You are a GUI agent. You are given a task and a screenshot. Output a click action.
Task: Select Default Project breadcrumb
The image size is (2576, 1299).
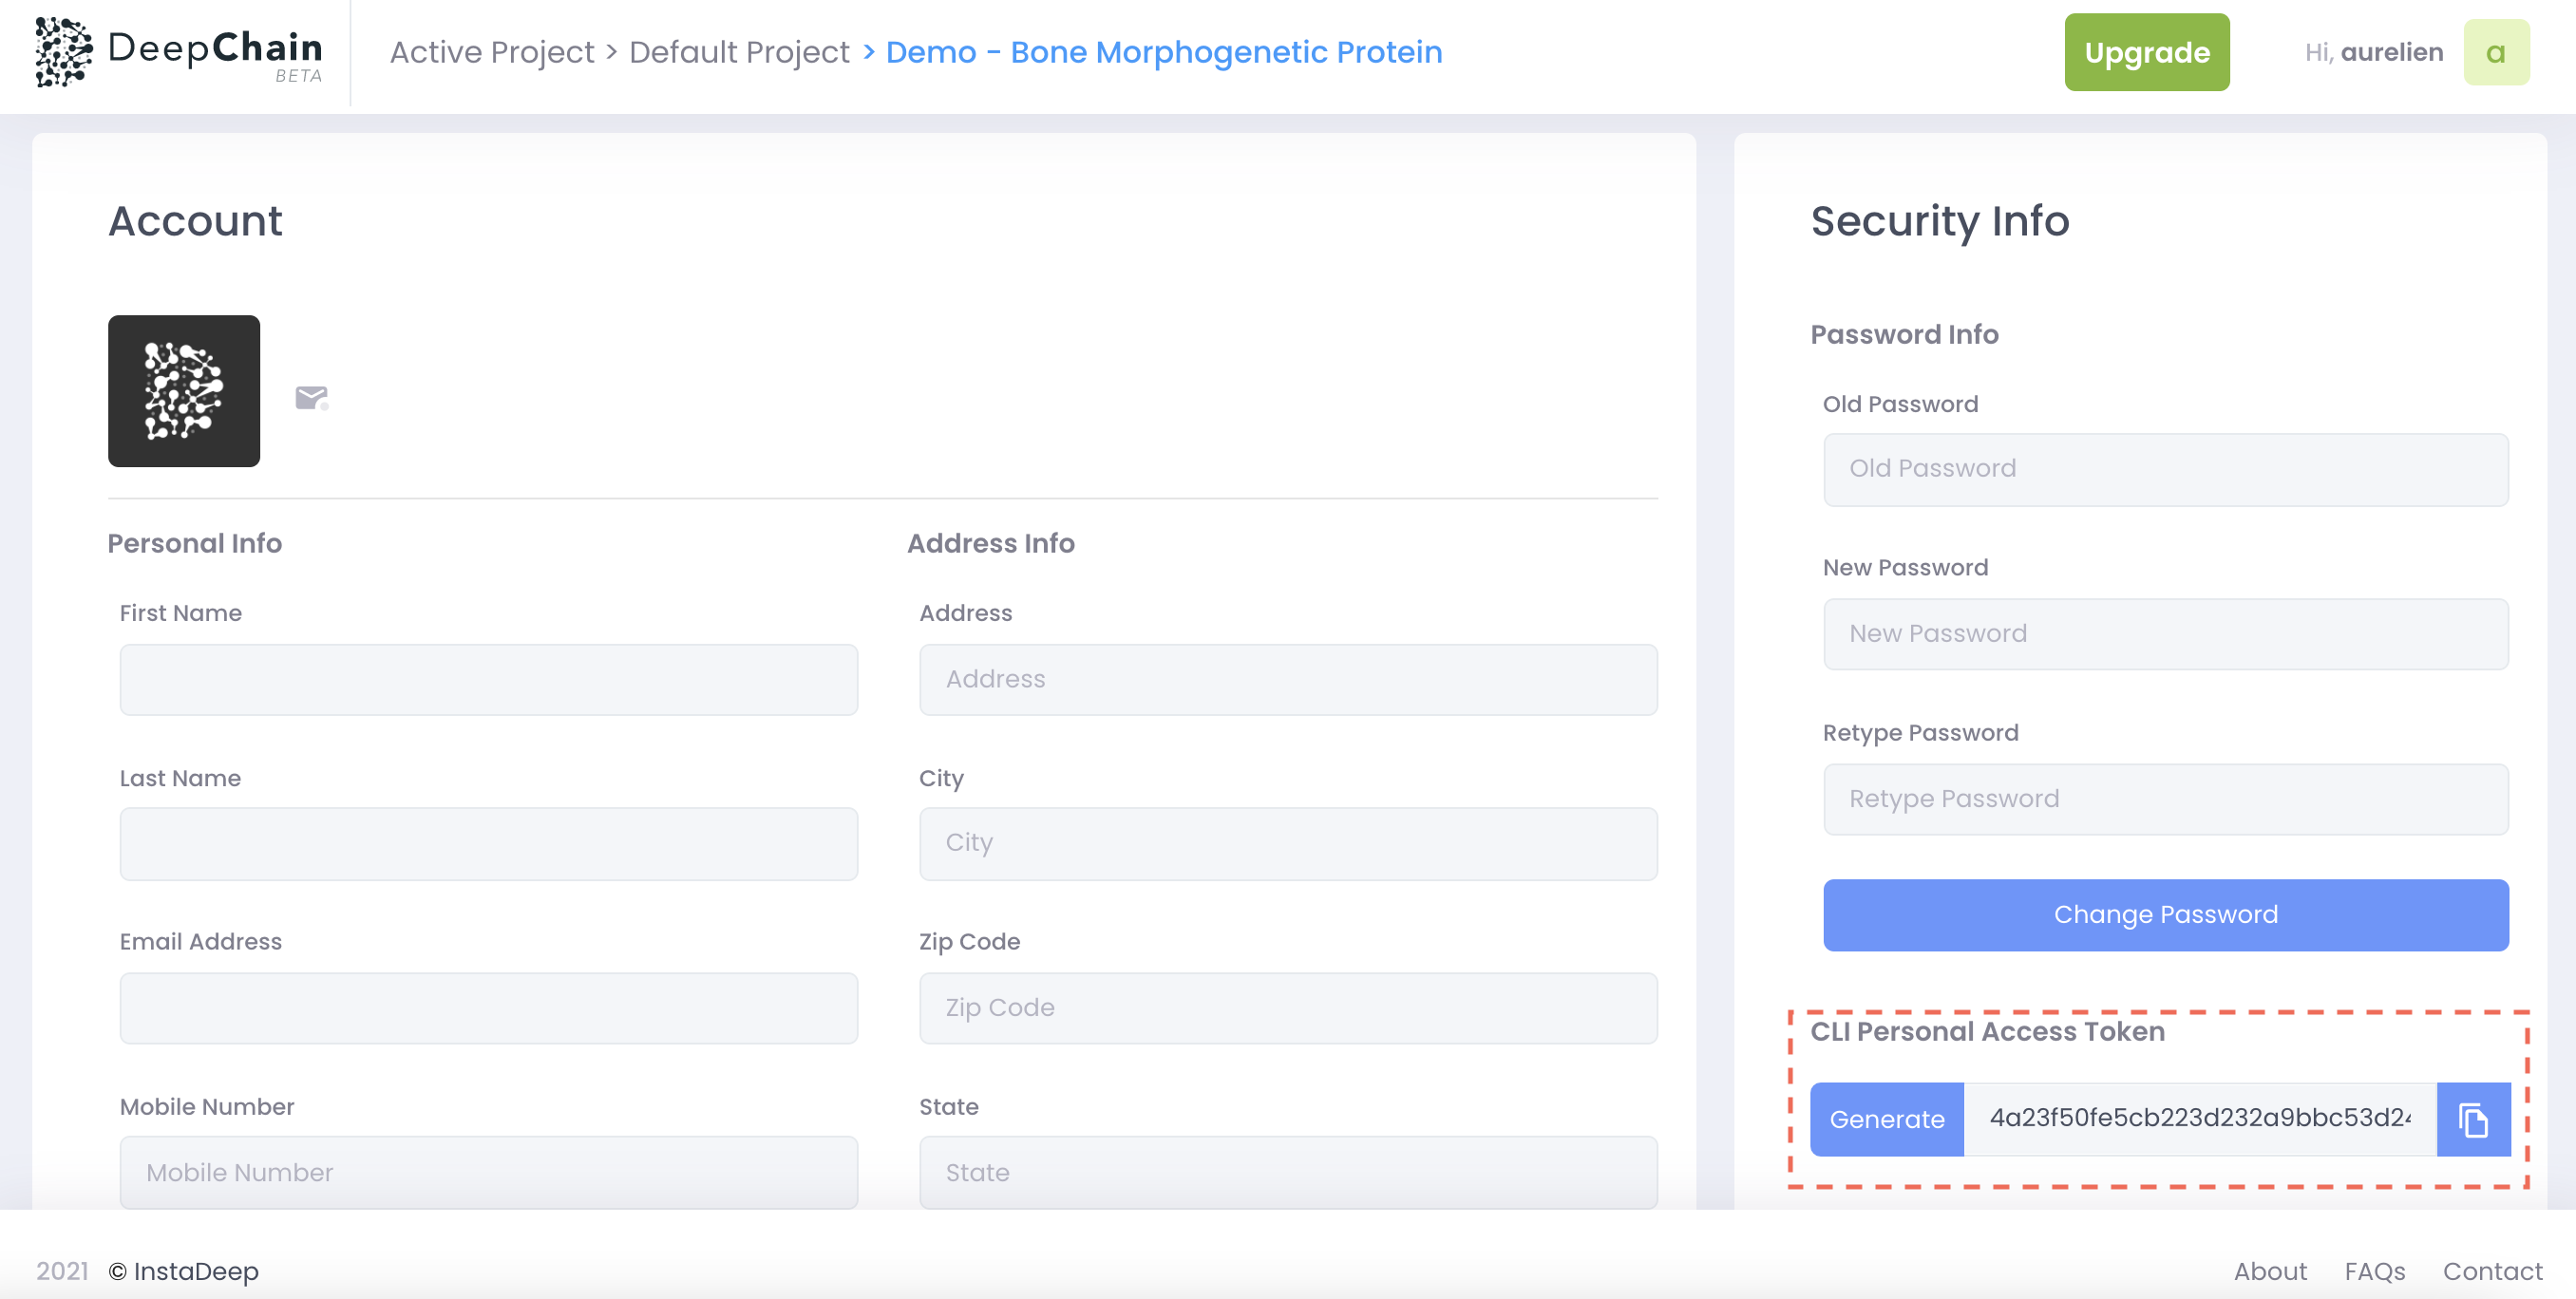(x=738, y=52)
